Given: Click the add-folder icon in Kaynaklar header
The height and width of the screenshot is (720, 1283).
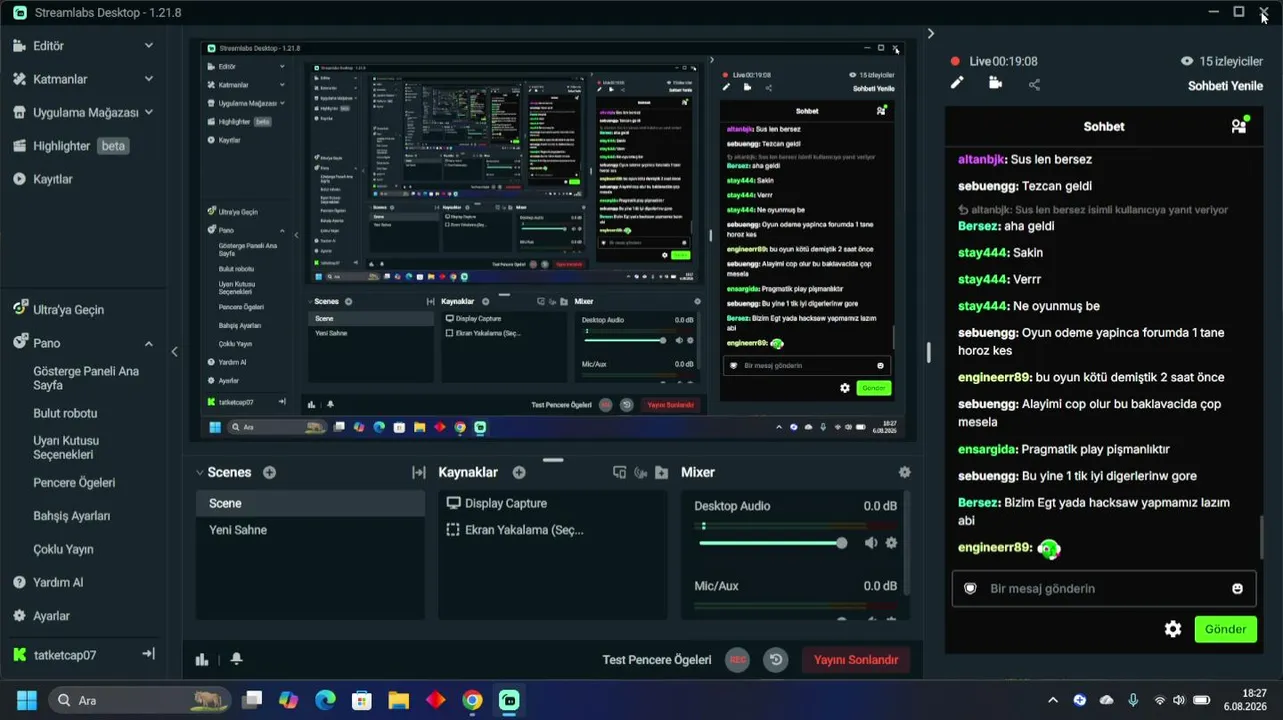Looking at the screenshot, I should tap(661, 473).
